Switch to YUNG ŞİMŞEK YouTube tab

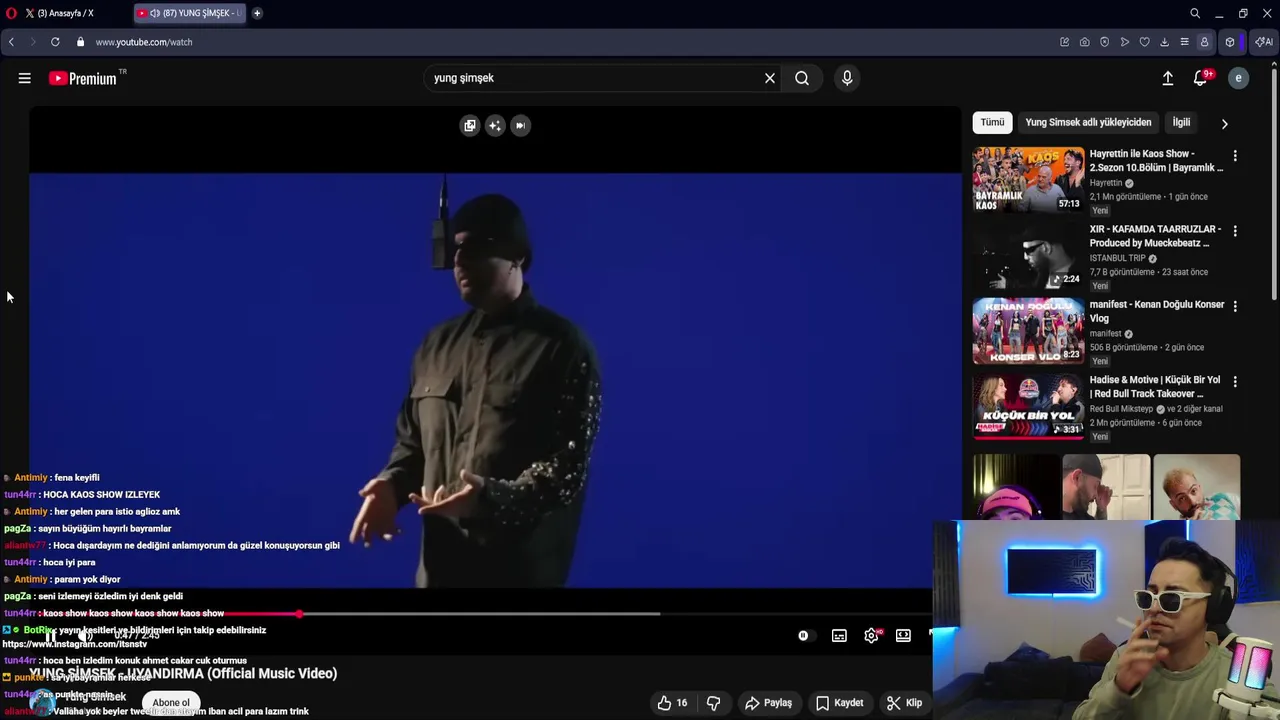[190, 13]
